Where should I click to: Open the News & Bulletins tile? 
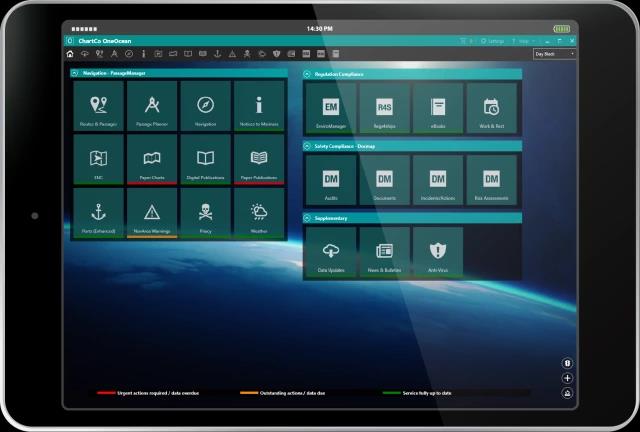point(384,252)
